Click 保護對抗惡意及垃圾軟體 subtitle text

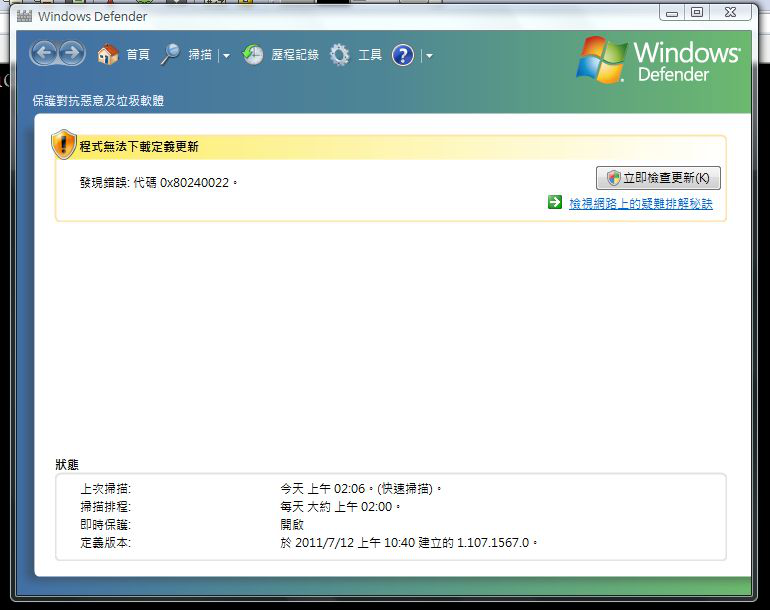point(98,101)
